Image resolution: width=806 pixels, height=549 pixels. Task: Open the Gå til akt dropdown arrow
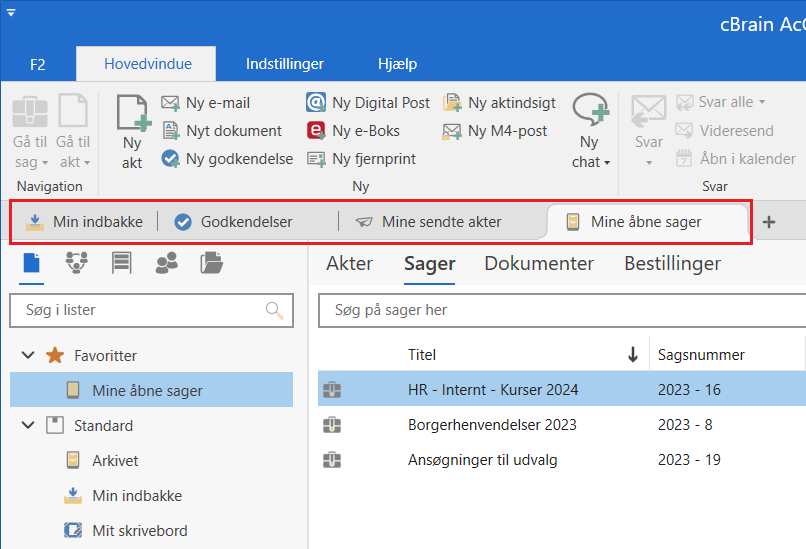tap(87, 163)
